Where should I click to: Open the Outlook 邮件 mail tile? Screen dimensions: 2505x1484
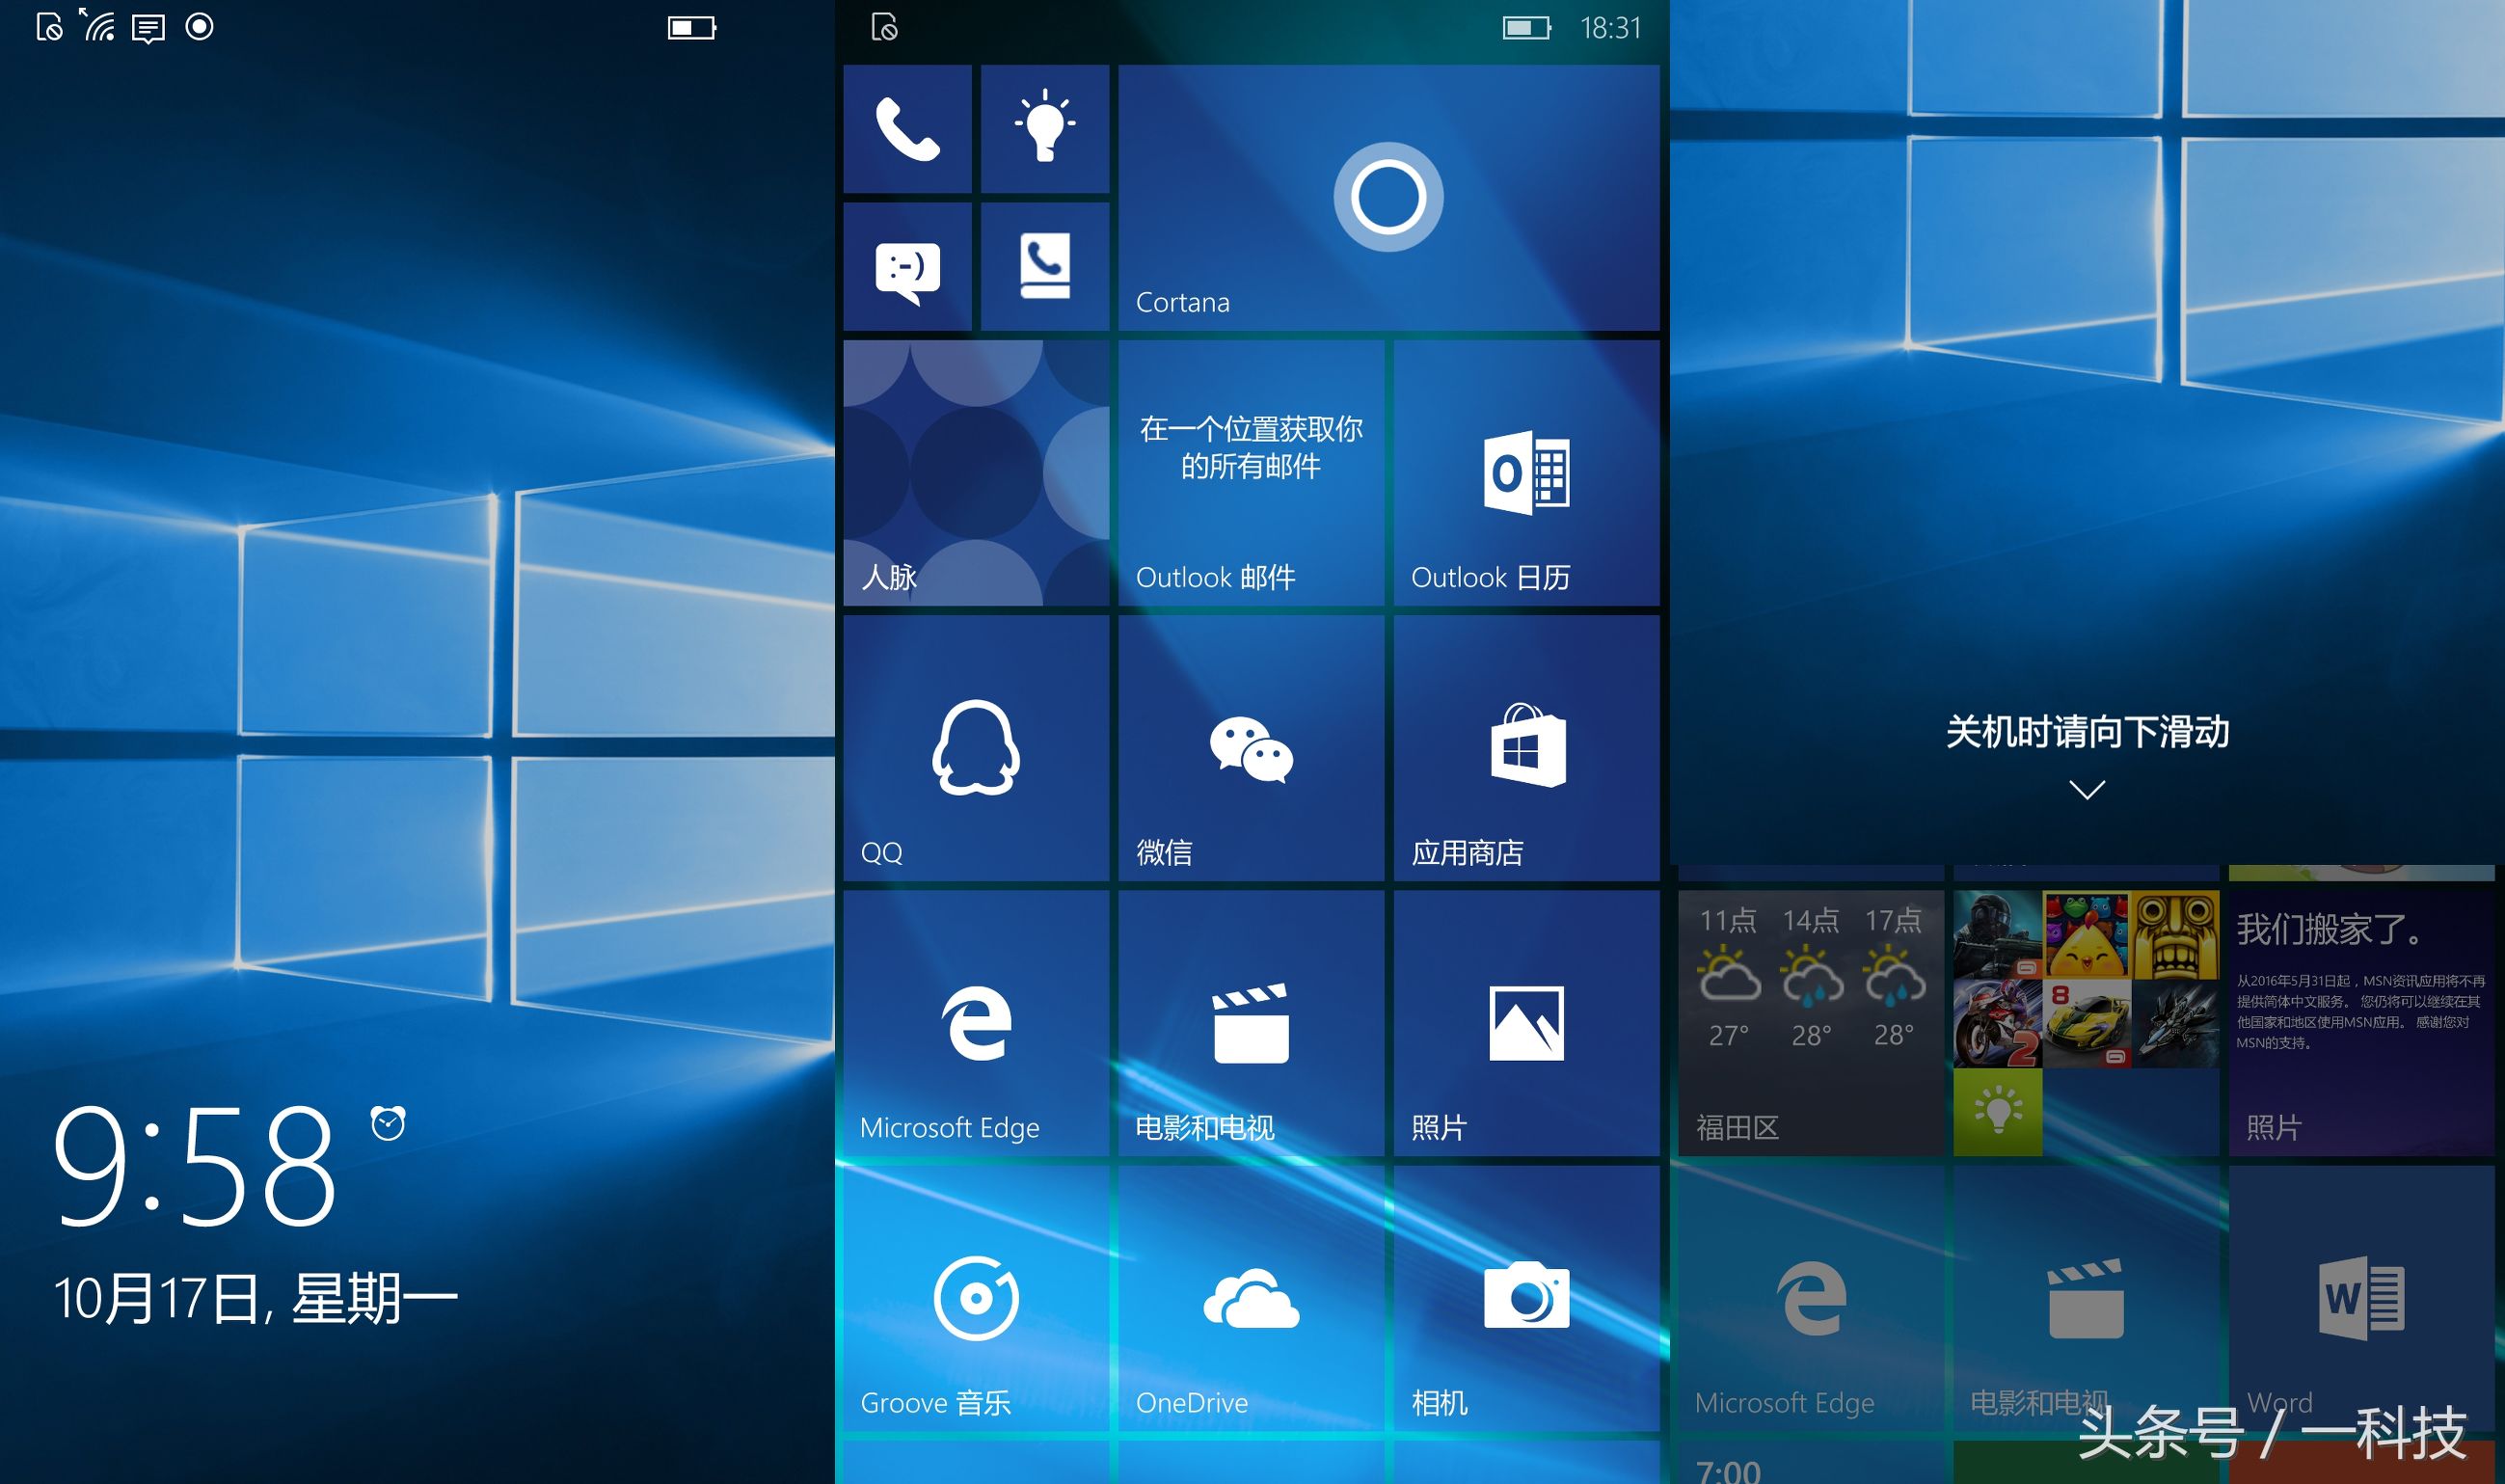click(x=1250, y=473)
